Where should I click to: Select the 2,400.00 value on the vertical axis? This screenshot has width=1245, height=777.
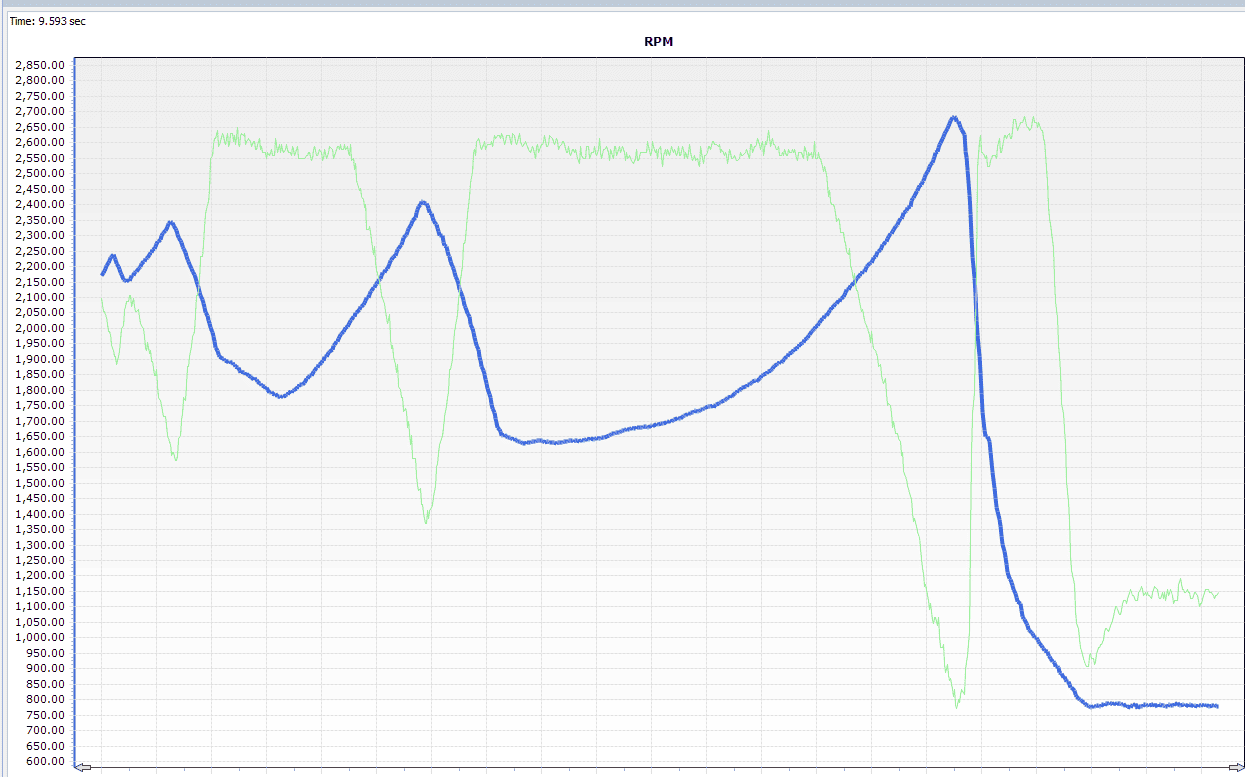41,205
